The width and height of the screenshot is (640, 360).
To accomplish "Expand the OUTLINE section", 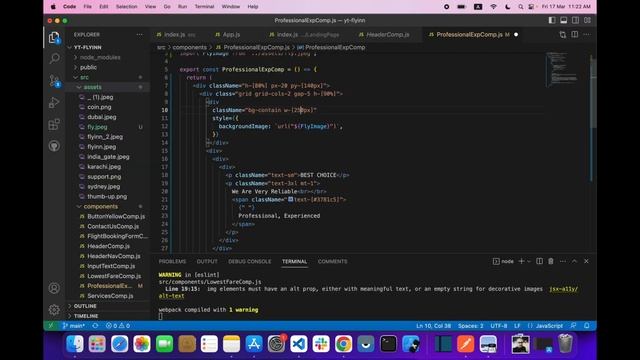I will point(85,306).
